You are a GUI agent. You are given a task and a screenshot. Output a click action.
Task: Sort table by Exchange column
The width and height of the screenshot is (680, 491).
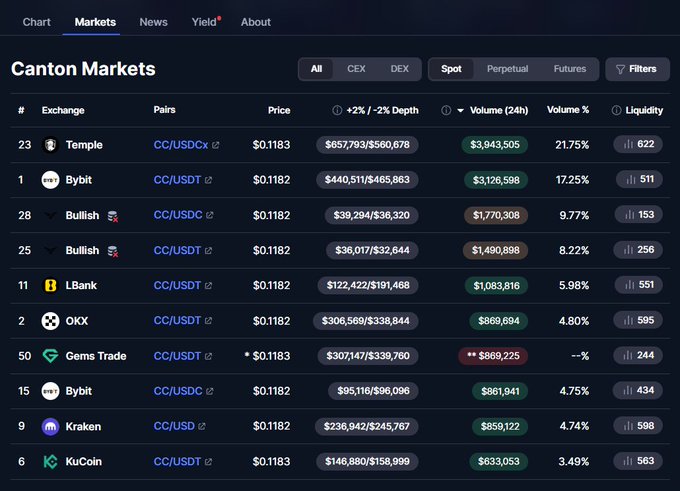click(x=63, y=110)
